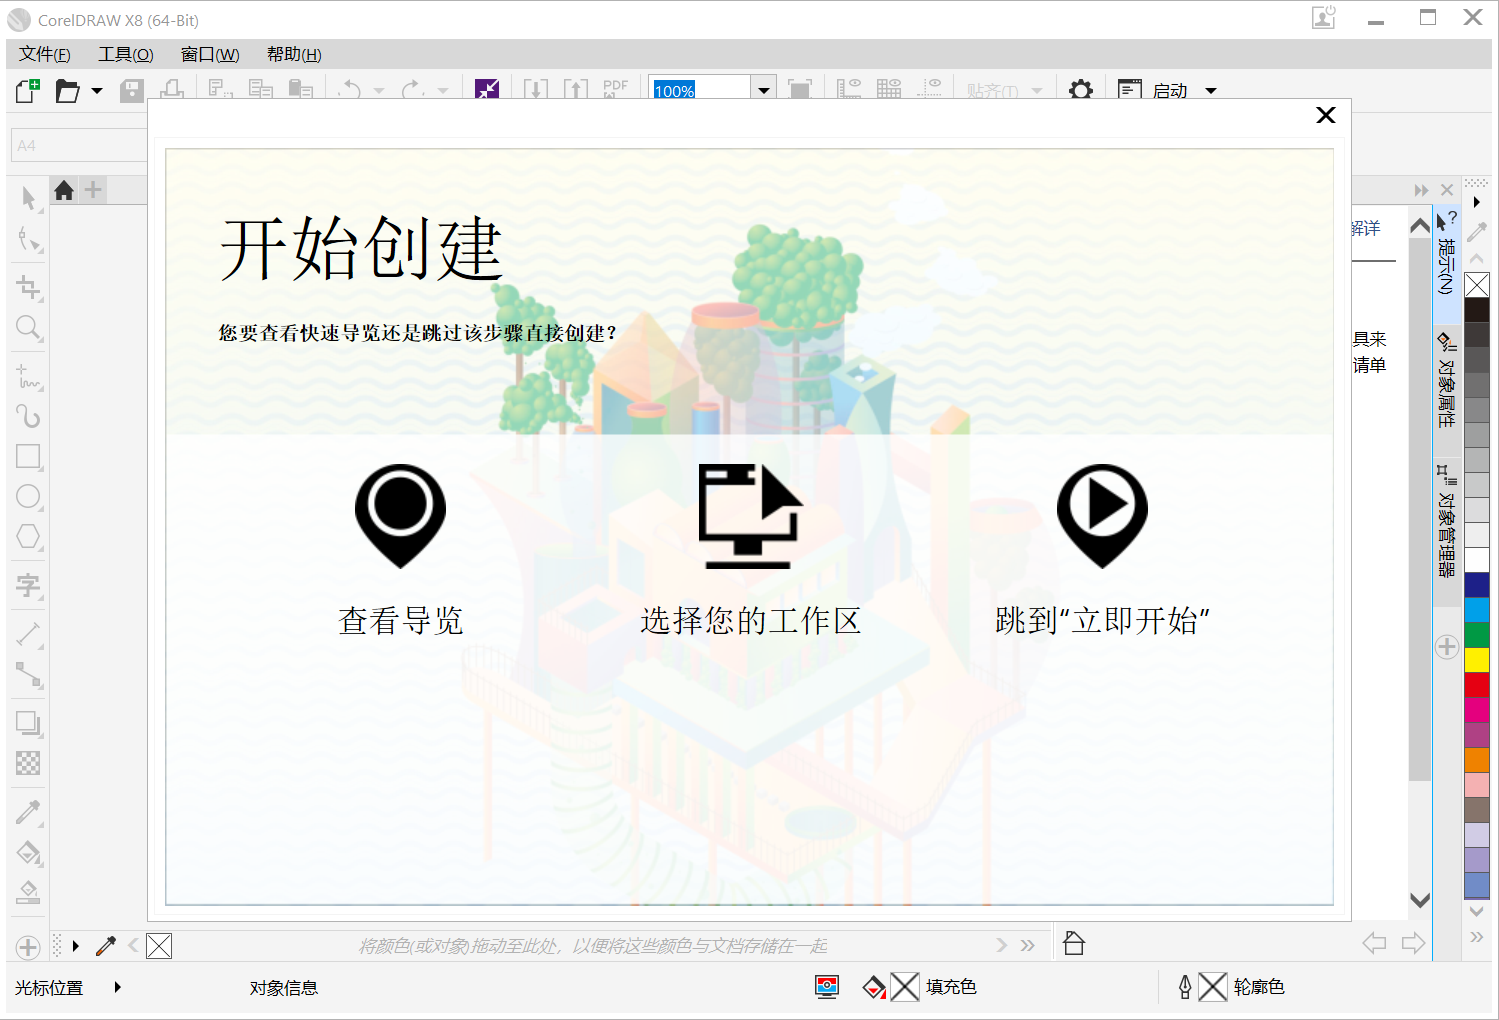Activate the Transparency tool
This screenshot has height=1020, width=1499.
[x=27, y=763]
